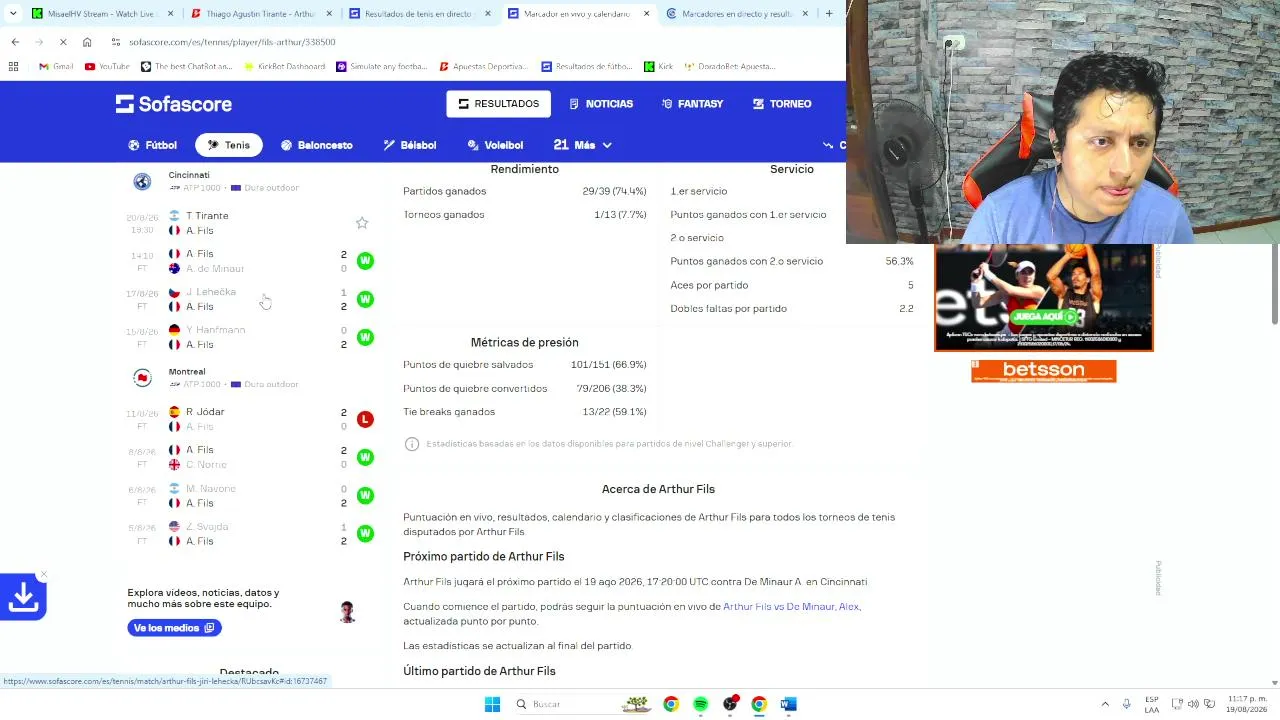The width and height of the screenshot is (1280, 720).
Task: Click the statistics info icon
Action: click(x=412, y=444)
